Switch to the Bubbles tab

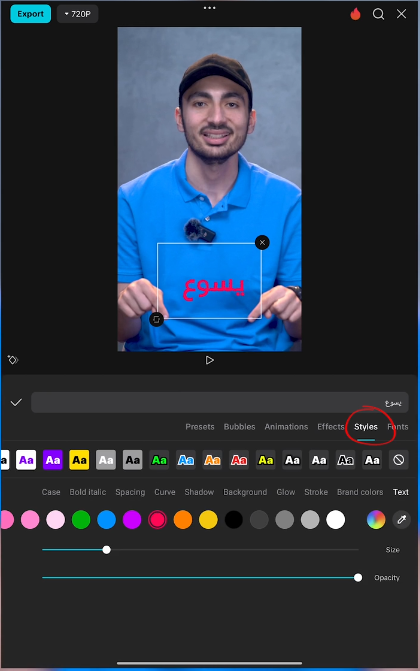click(x=239, y=427)
